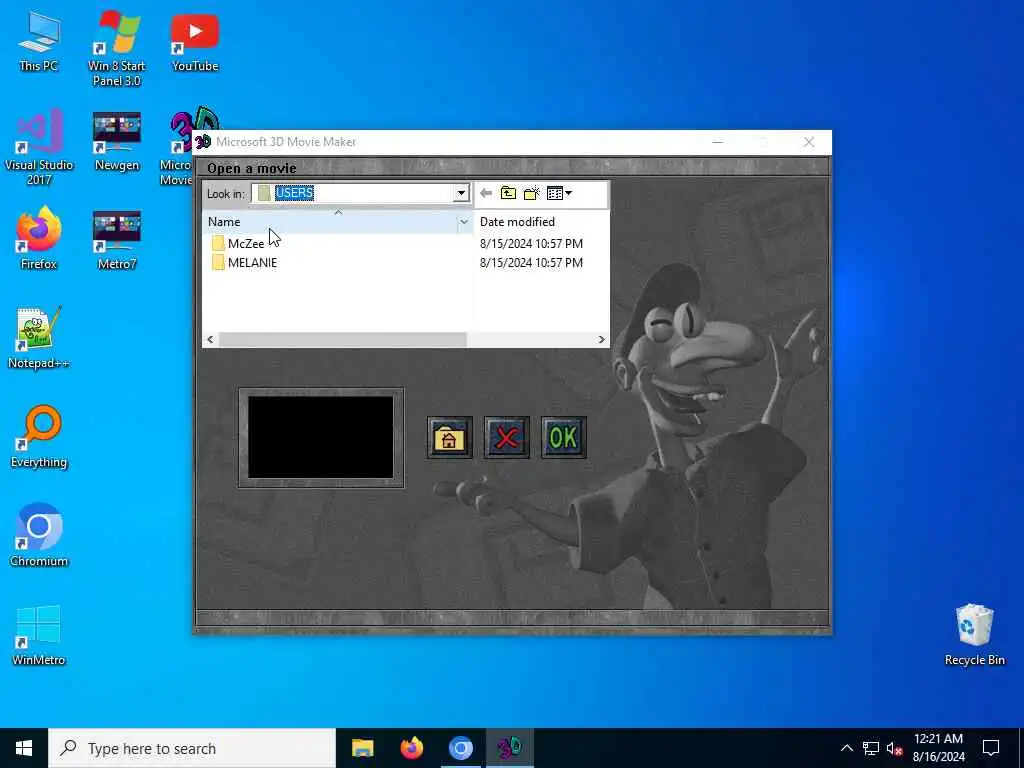Viewport: 1024px width, 768px height.
Task: Launch Firefox from the desktop
Action: pyautogui.click(x=39, y=239)
